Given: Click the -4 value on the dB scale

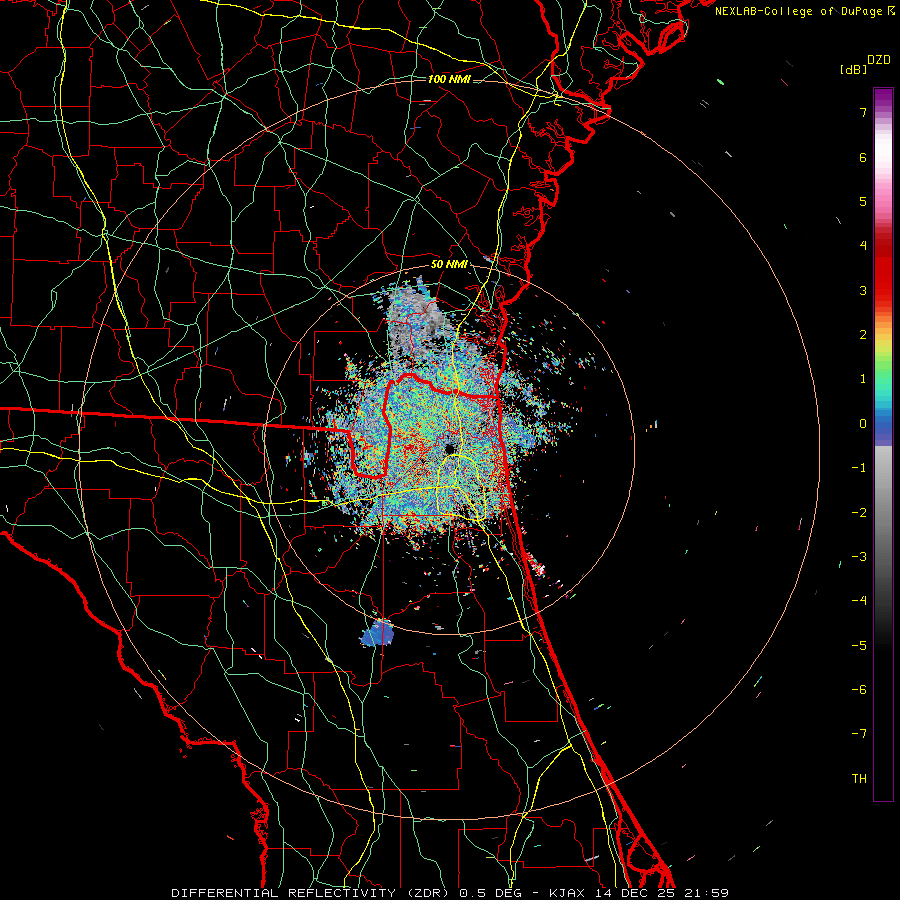Looking at the screenshot, I should click(x=859, y=601).
